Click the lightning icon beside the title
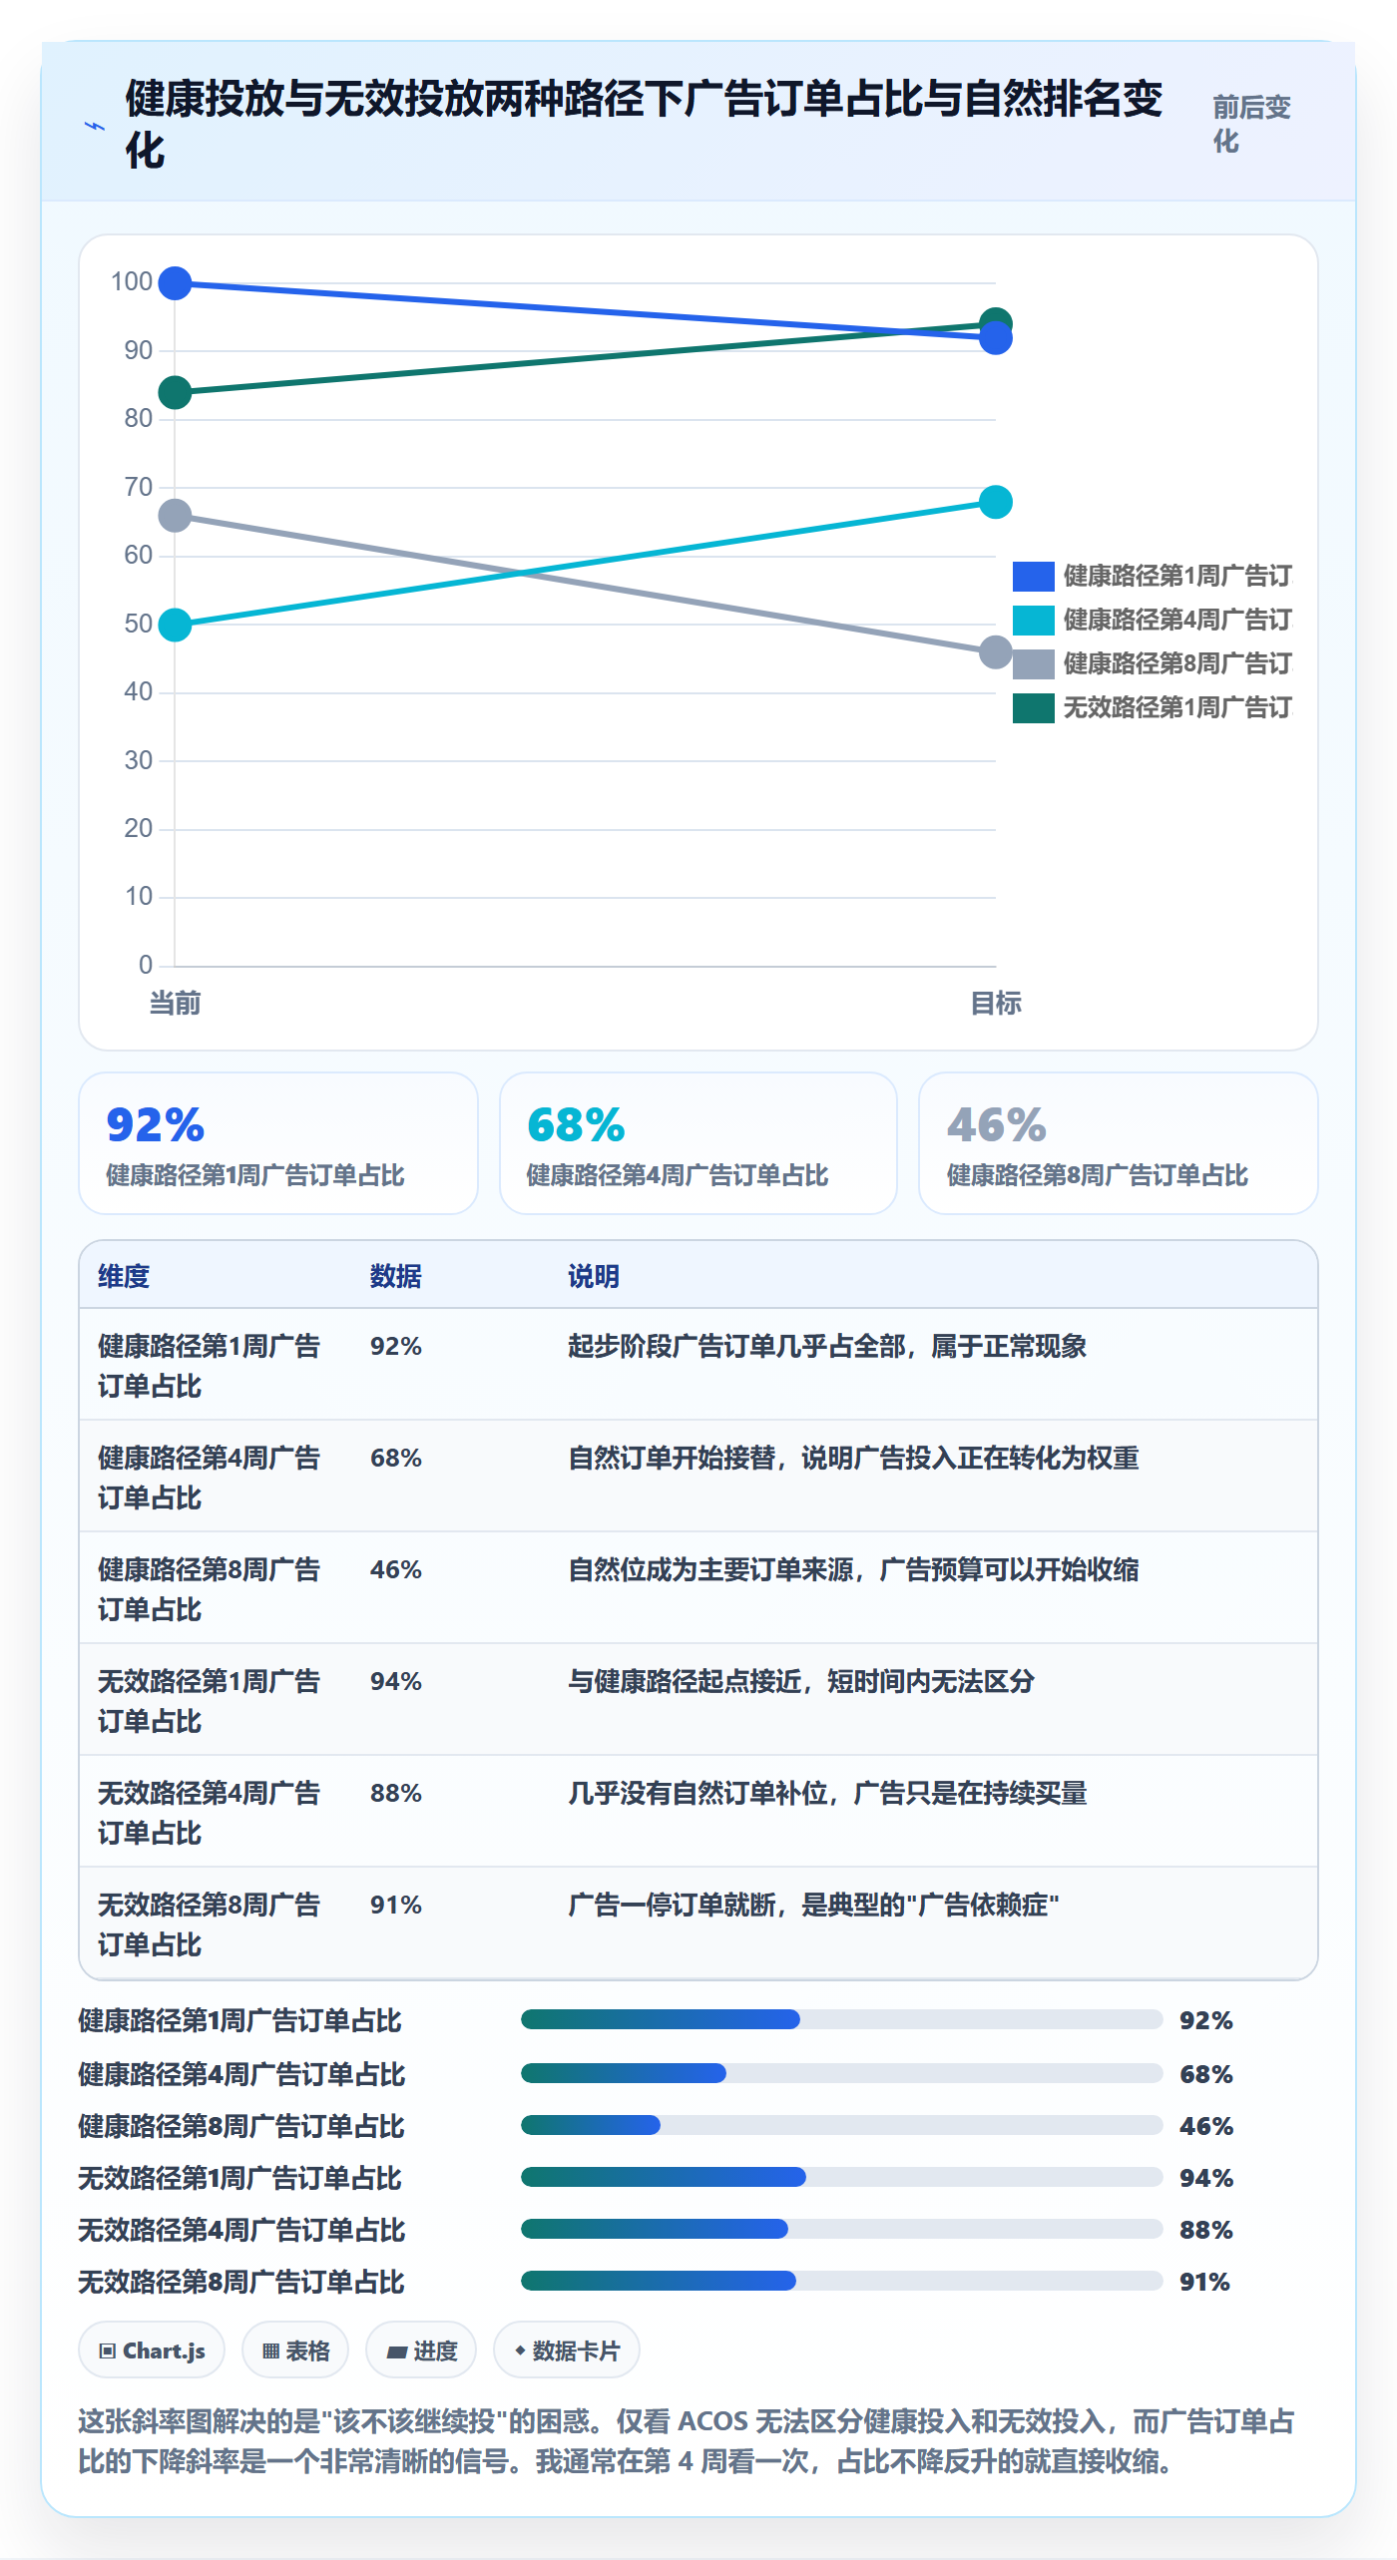 [94, 126]
